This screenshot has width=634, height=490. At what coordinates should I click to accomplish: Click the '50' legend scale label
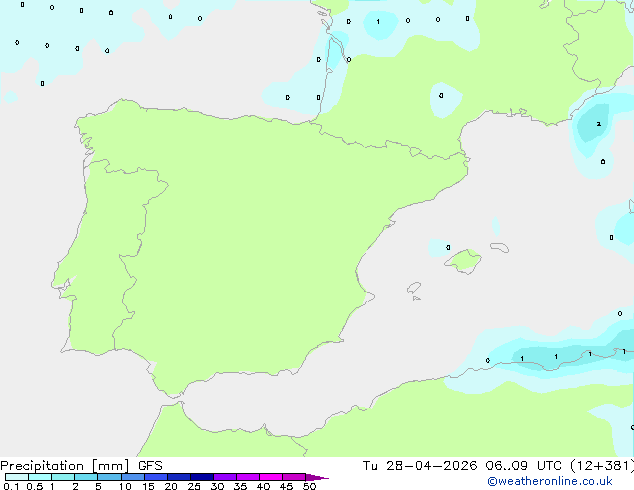pos(309,486)
